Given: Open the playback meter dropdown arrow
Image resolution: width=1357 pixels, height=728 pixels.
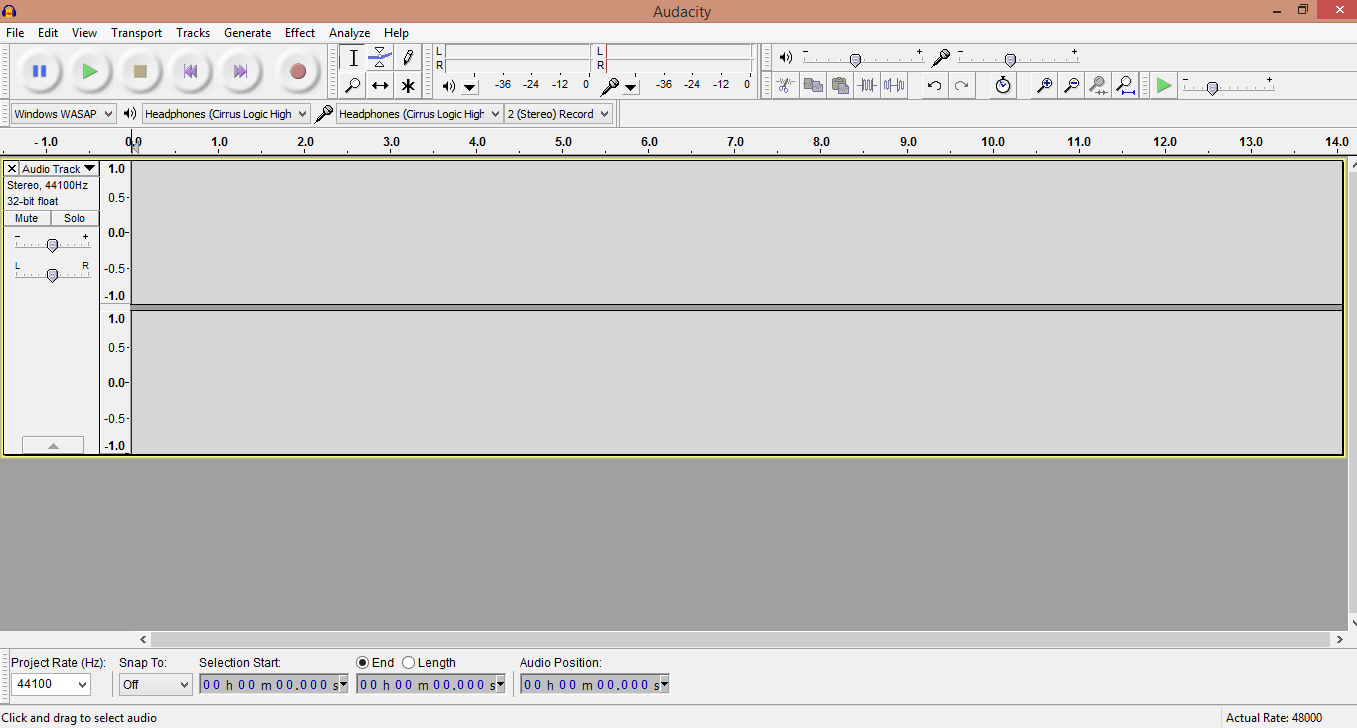Looking at the screenshot, I should point(470,87).
